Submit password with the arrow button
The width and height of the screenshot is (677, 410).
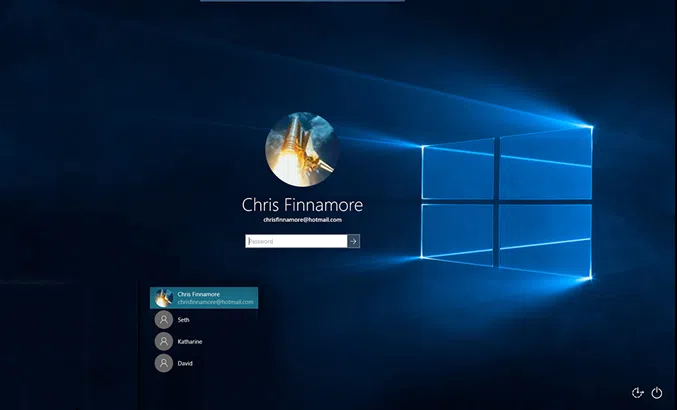point(354,241)
